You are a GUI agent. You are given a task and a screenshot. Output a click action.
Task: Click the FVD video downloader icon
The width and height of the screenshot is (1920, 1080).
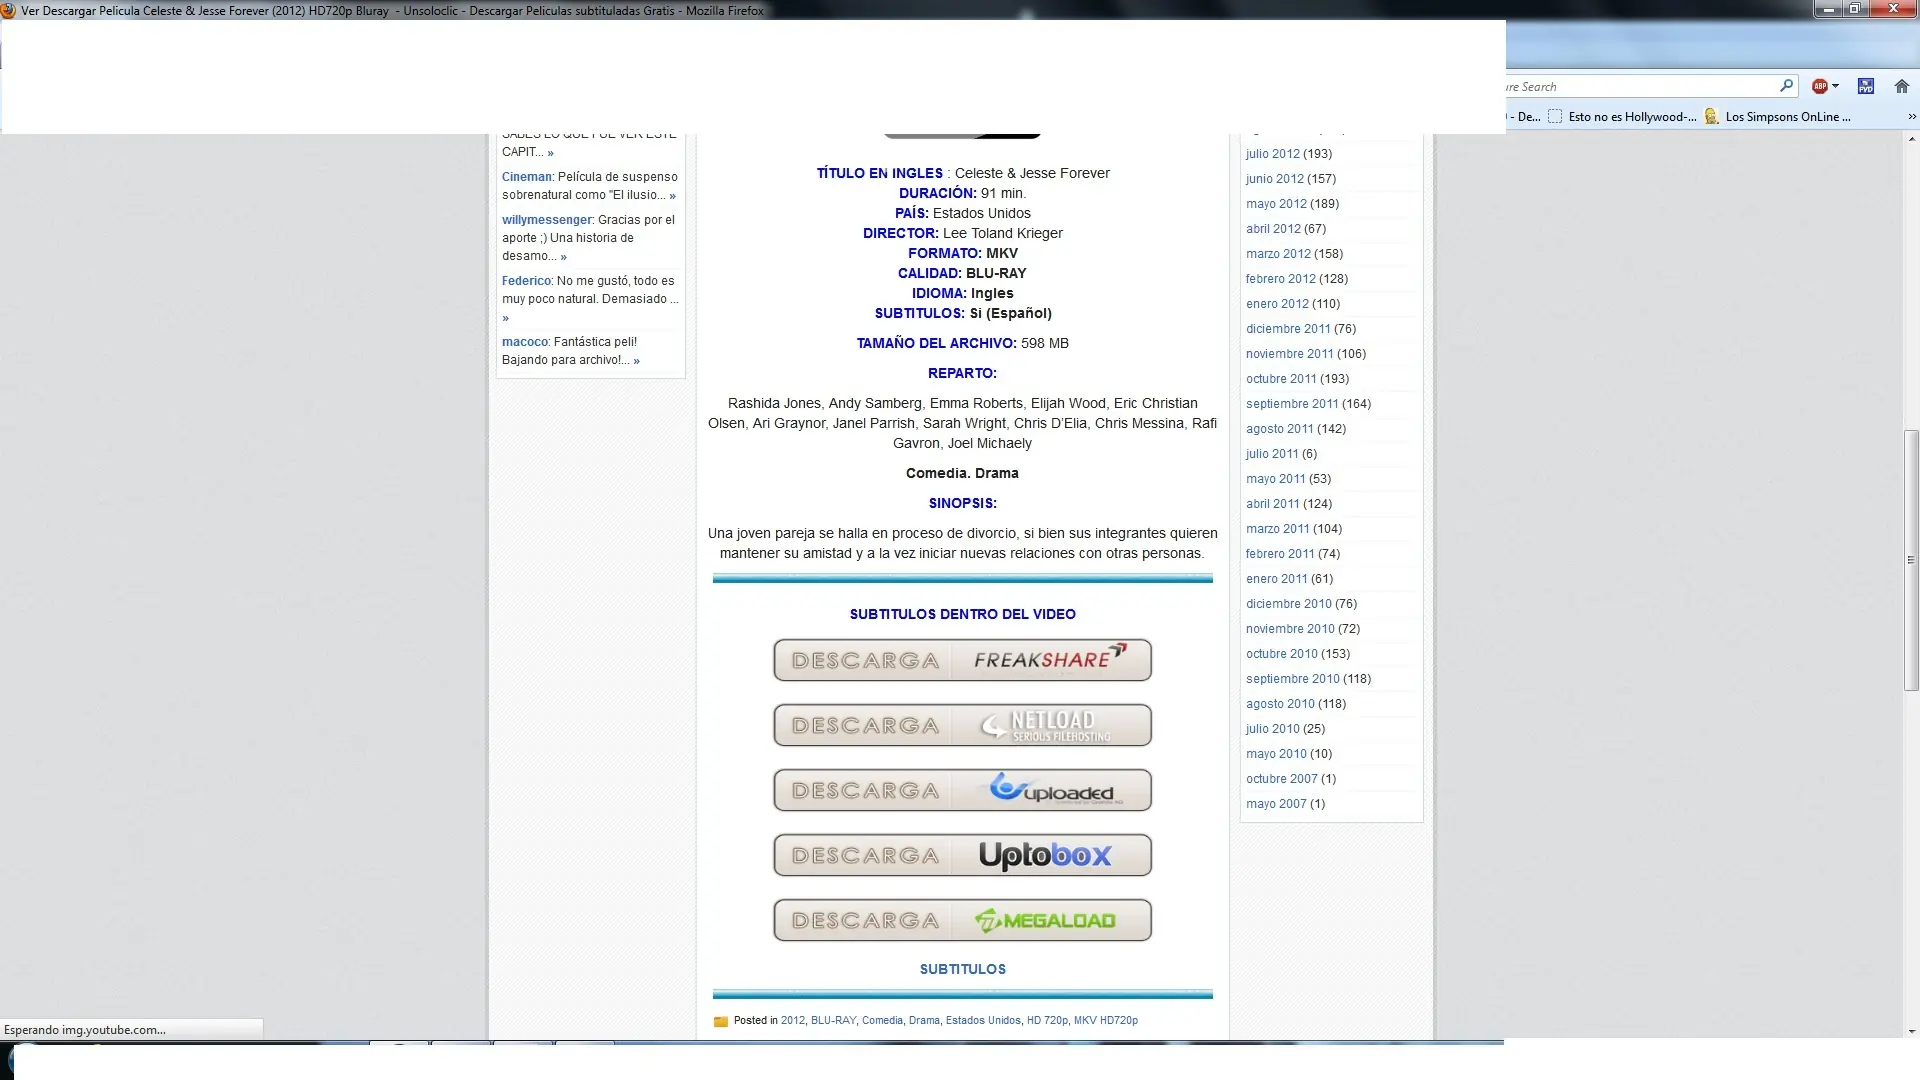point(1865,86)
